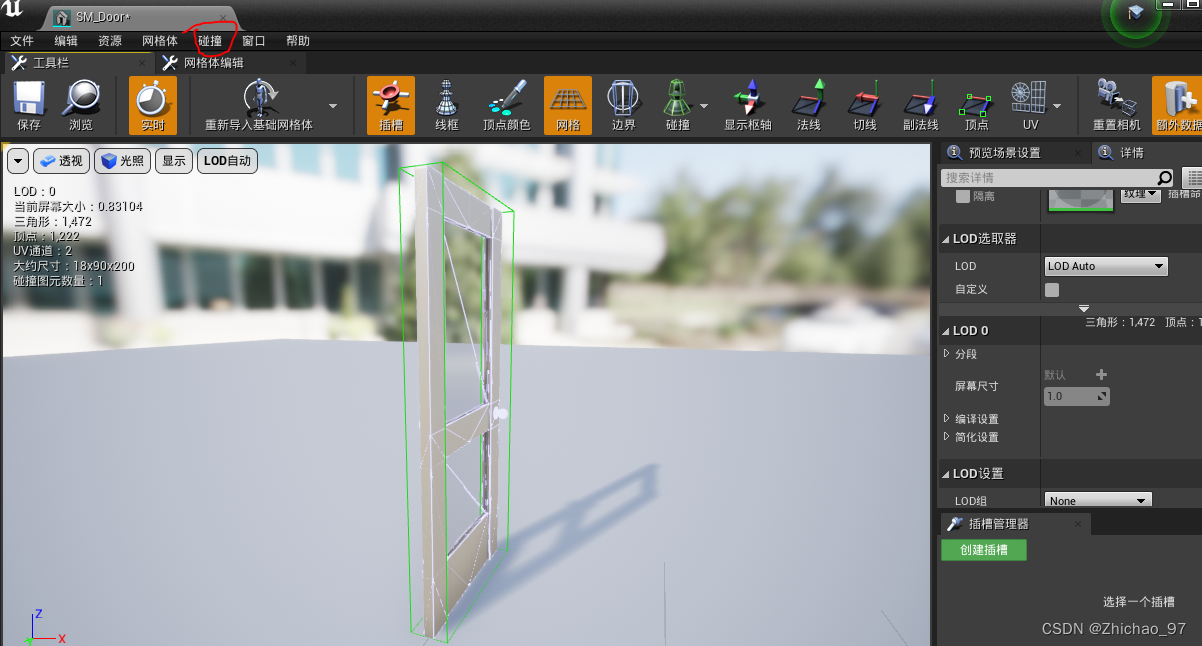Open the 文件 (File) menu

22,41
